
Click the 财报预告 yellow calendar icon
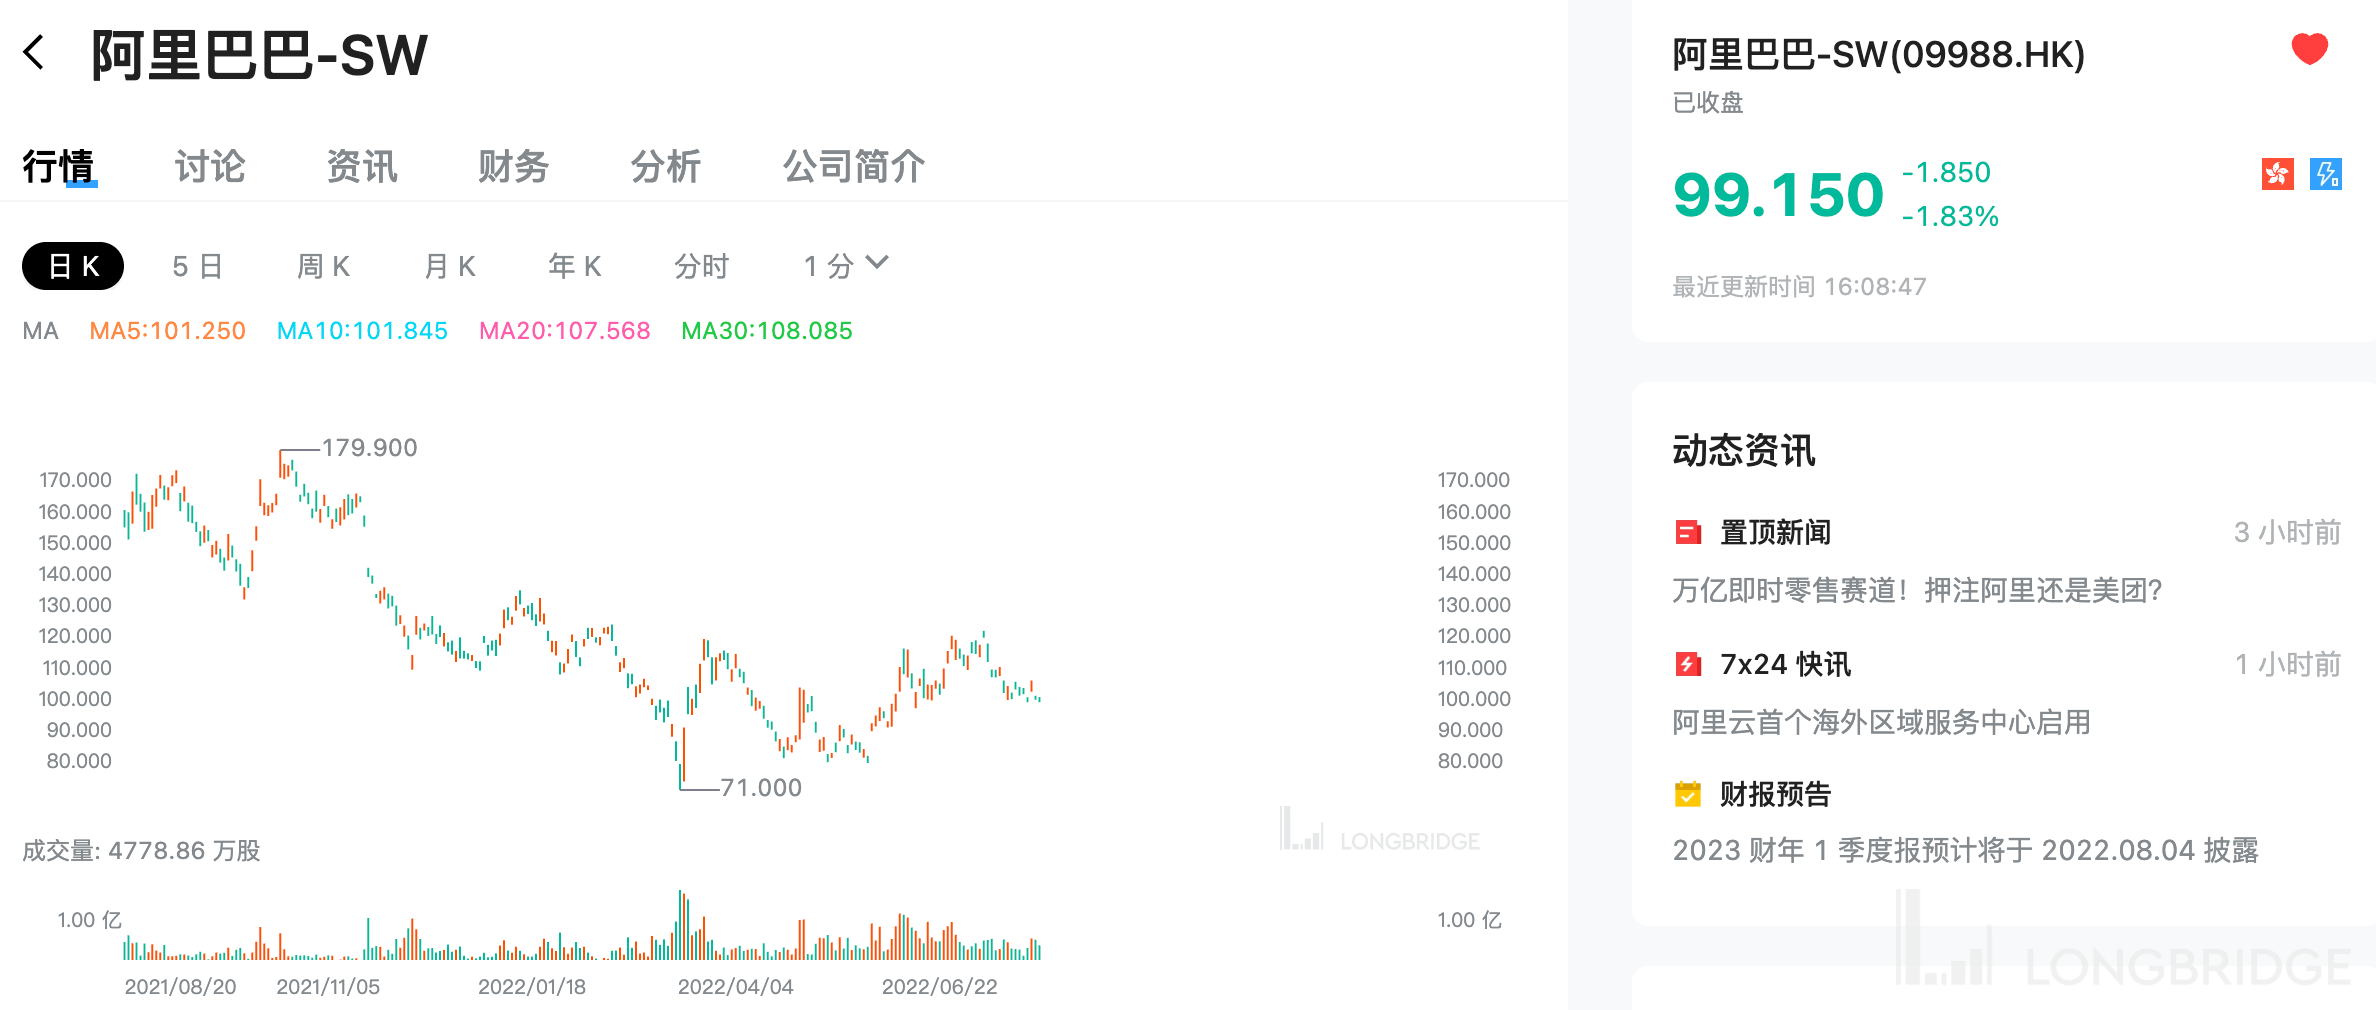pos(1690,795)
